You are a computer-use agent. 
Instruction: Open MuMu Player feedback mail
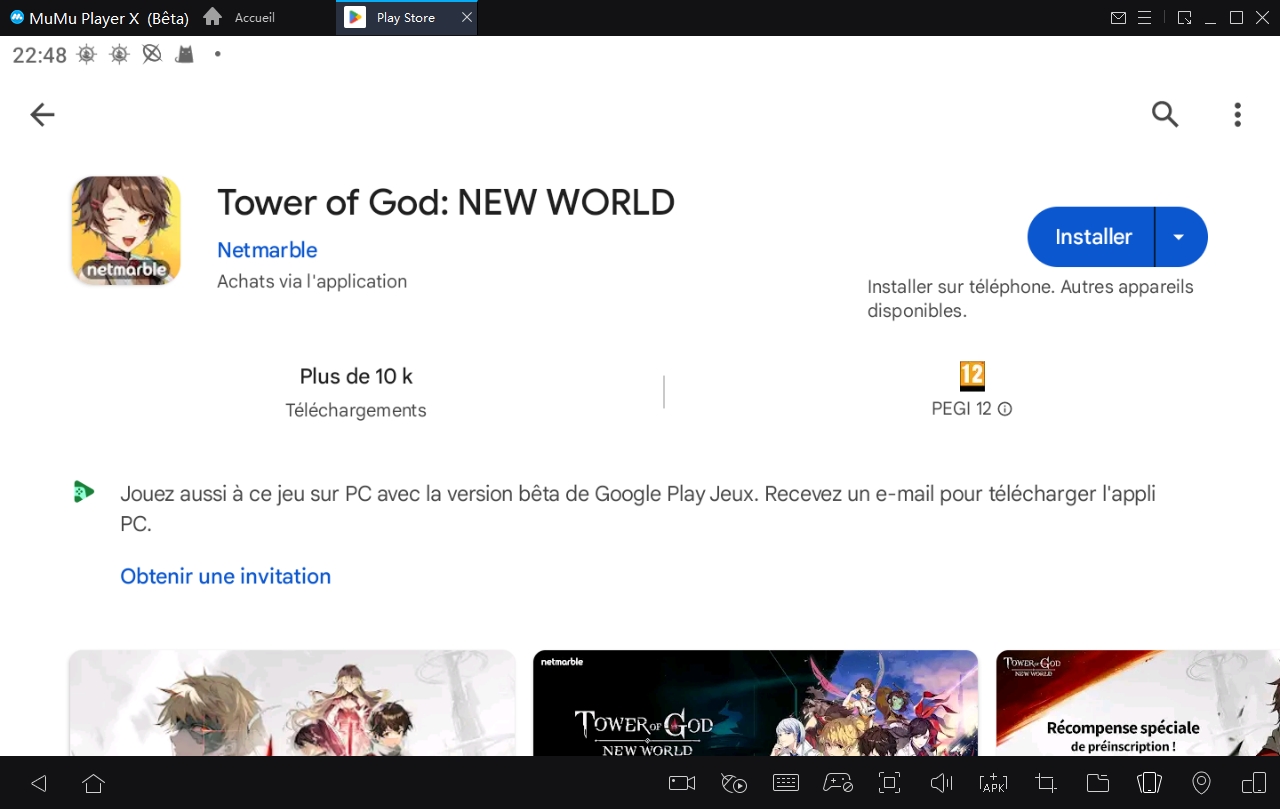(x=1118, y=17)
